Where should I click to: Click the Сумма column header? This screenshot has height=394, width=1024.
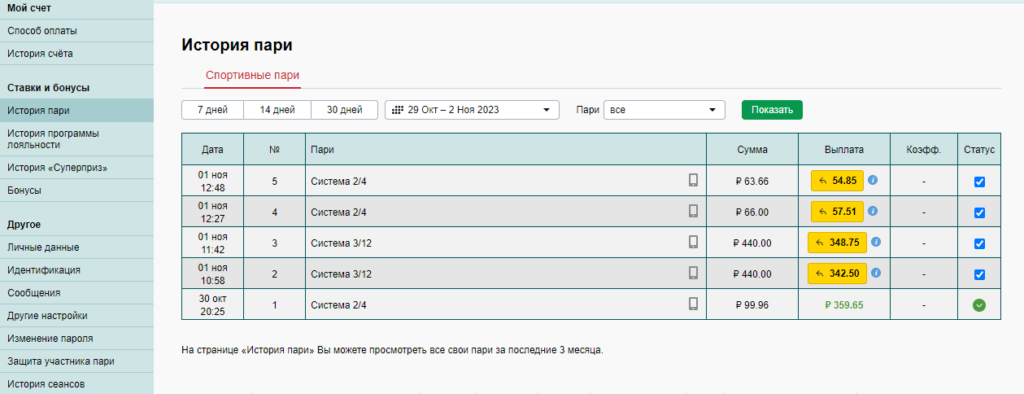click(752, 150)
